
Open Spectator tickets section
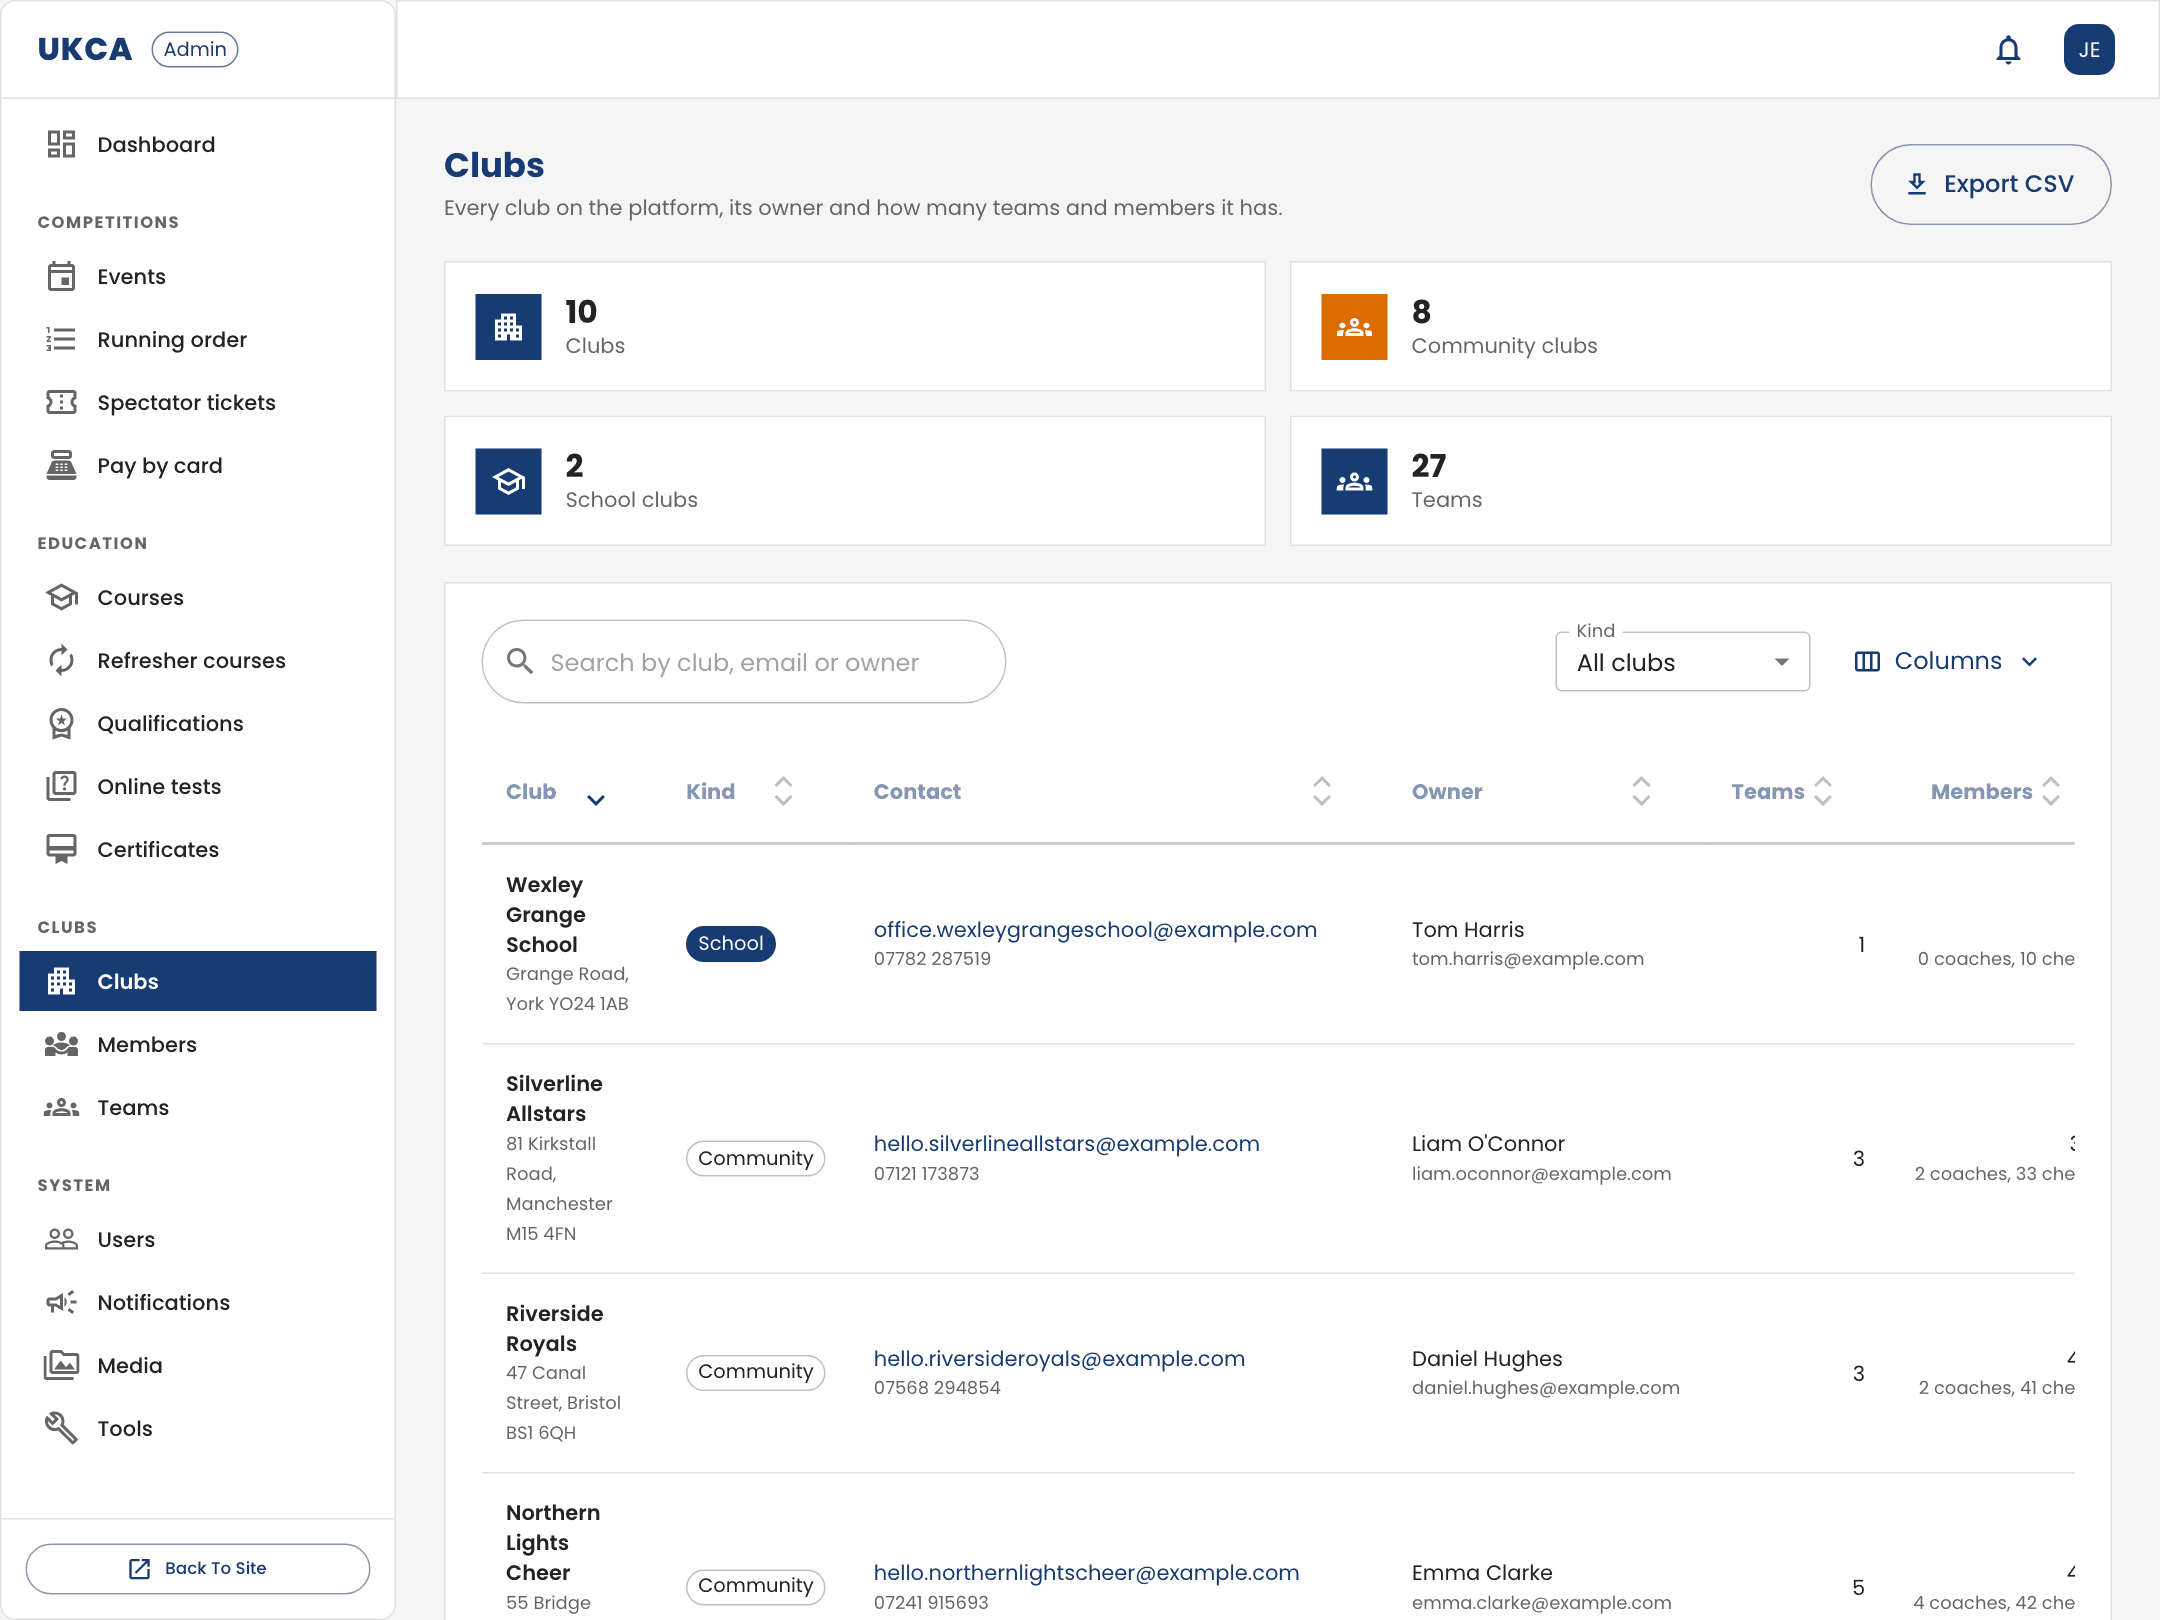point(198,402)
